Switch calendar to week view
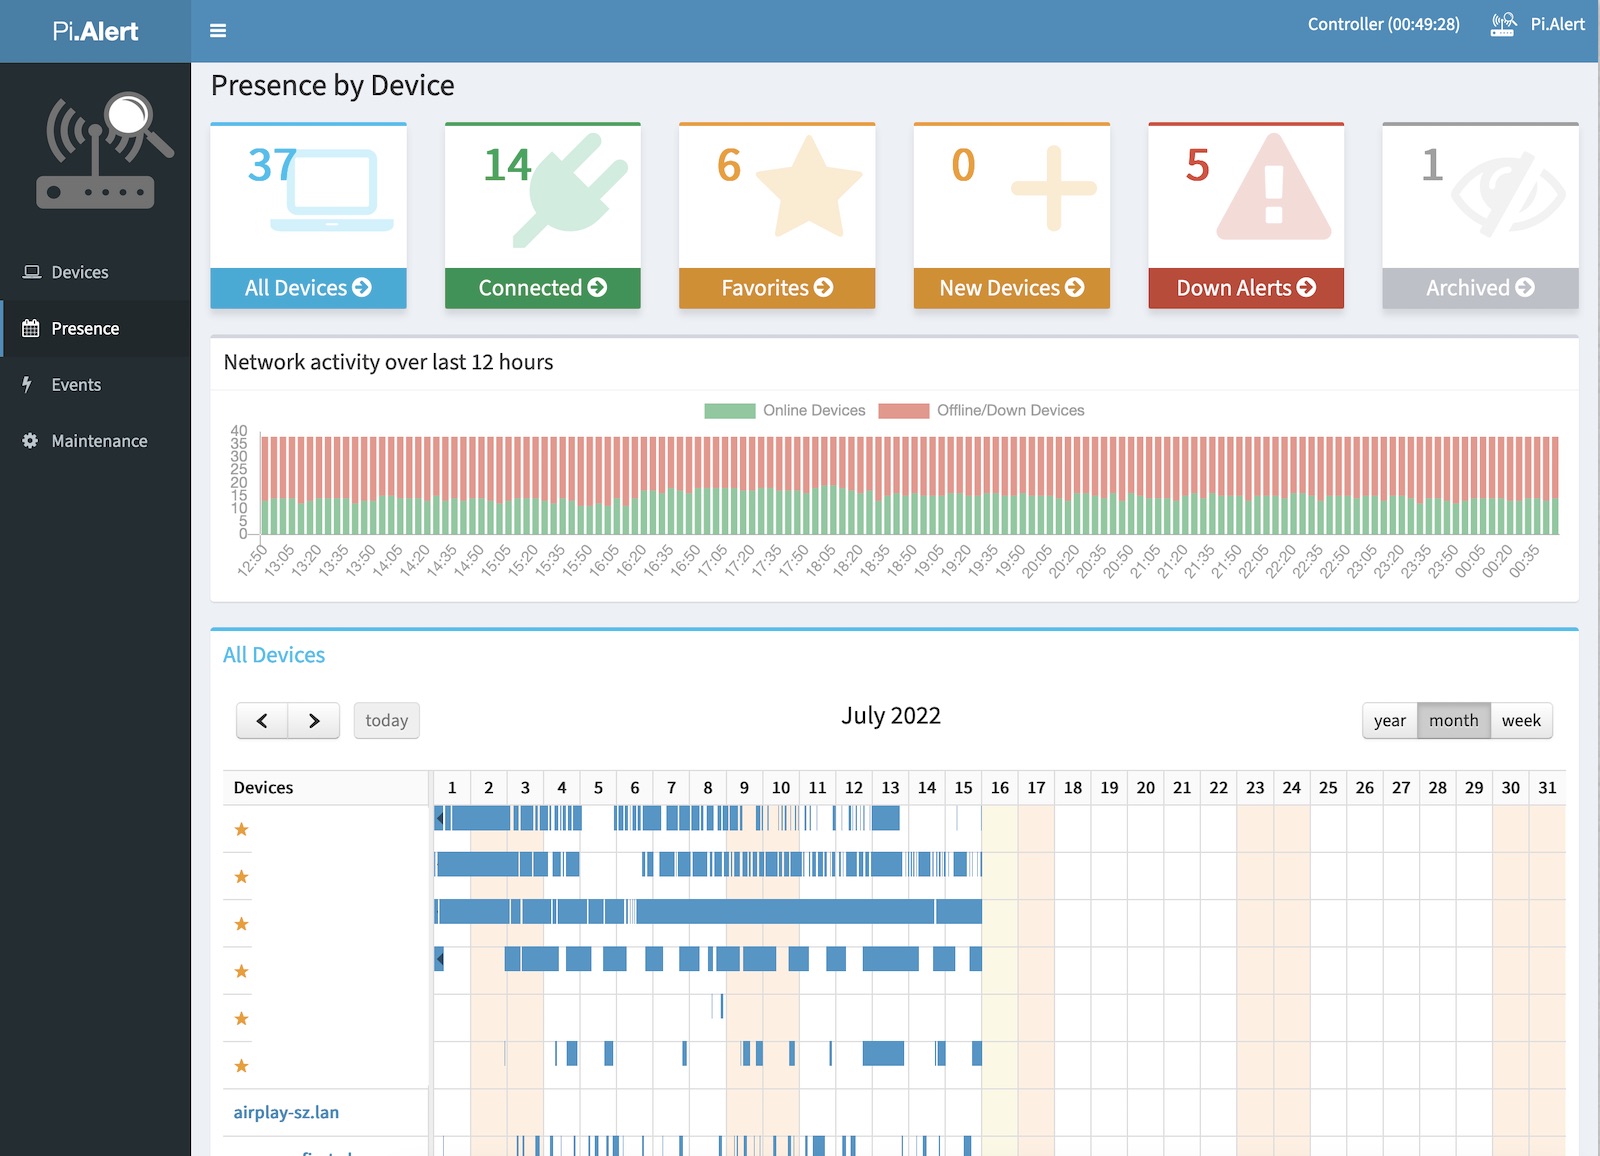 tap(1521, 721)
